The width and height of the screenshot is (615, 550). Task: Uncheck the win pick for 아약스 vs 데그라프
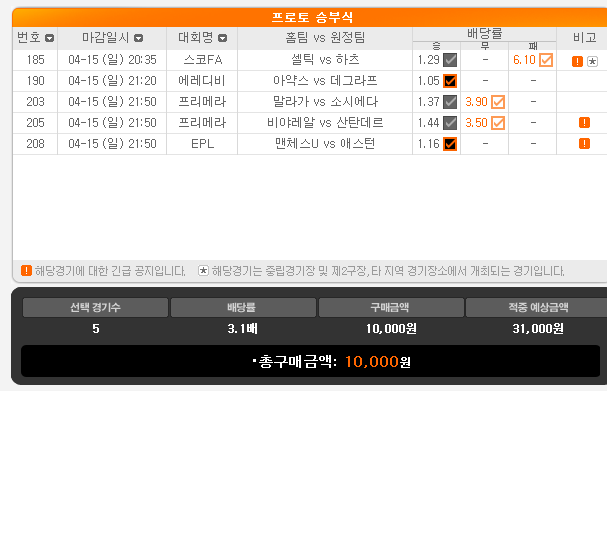point(450,81)
